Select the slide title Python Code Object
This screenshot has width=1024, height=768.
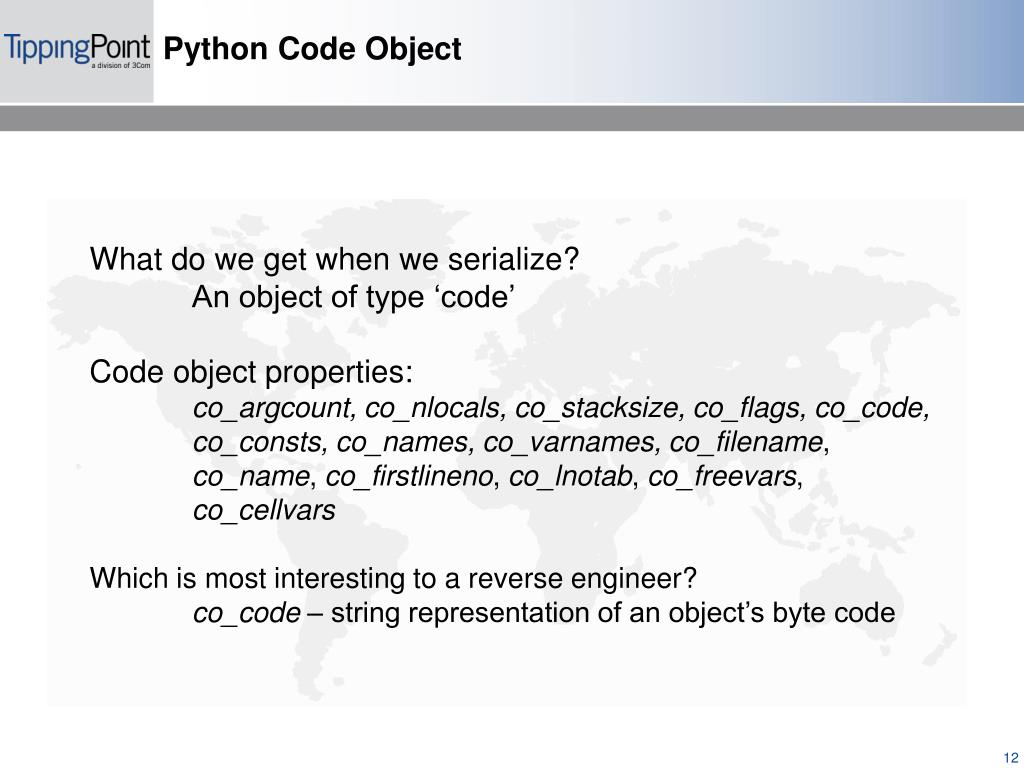(312, 49)
